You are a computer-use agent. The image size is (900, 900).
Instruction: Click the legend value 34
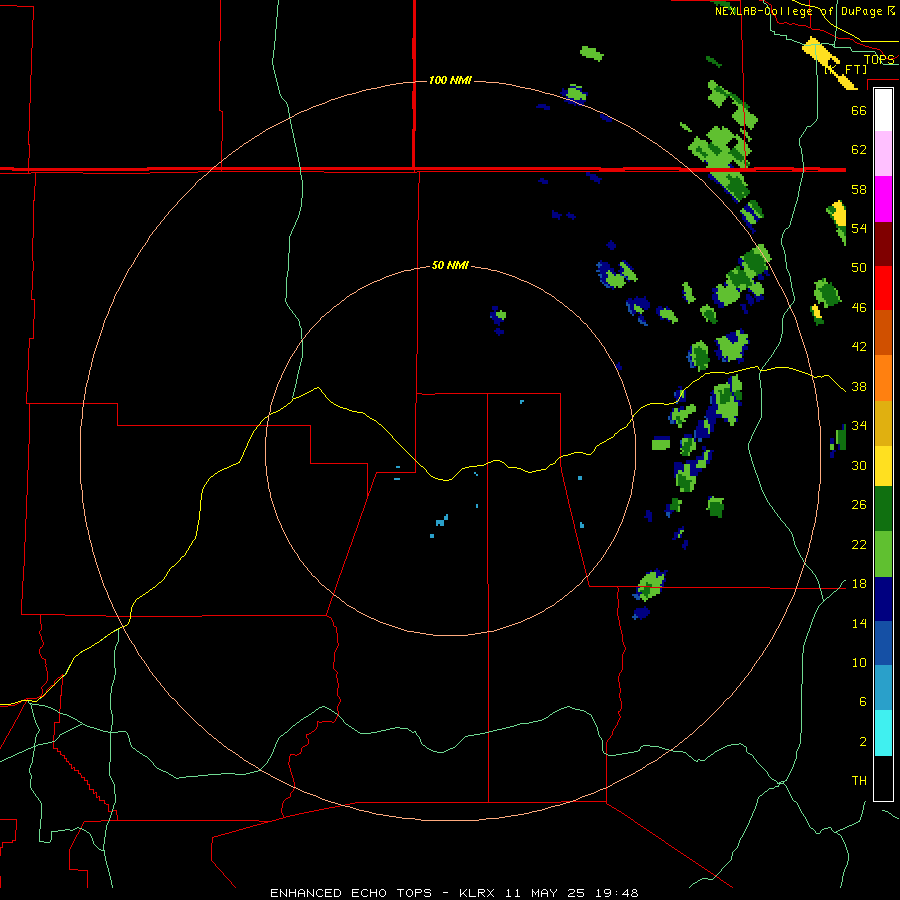pos(859,425)
